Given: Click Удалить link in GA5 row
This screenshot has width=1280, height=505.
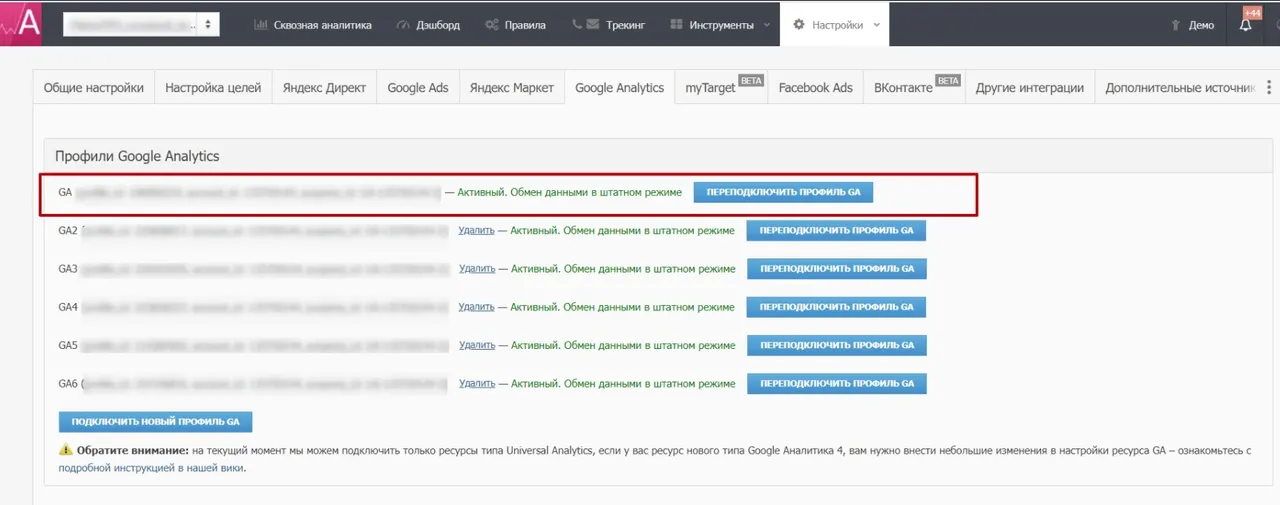Looking at the screenshot, I should [x=477, y=345].
